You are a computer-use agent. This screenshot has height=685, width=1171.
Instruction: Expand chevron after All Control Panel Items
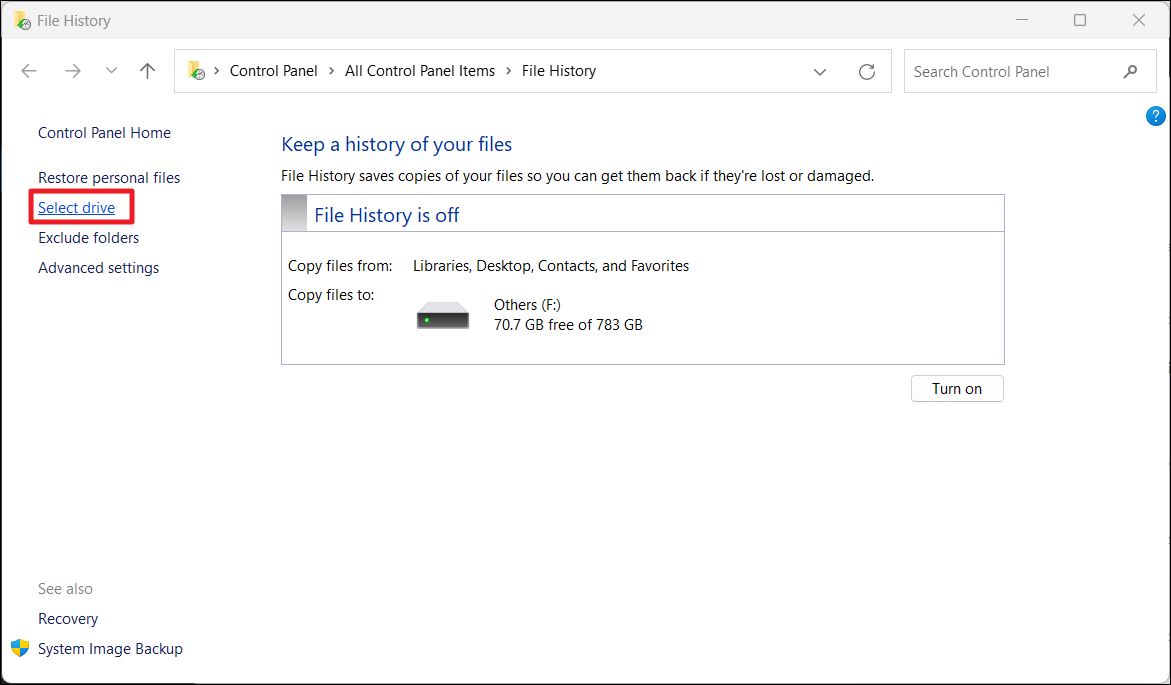coord(508,71)
